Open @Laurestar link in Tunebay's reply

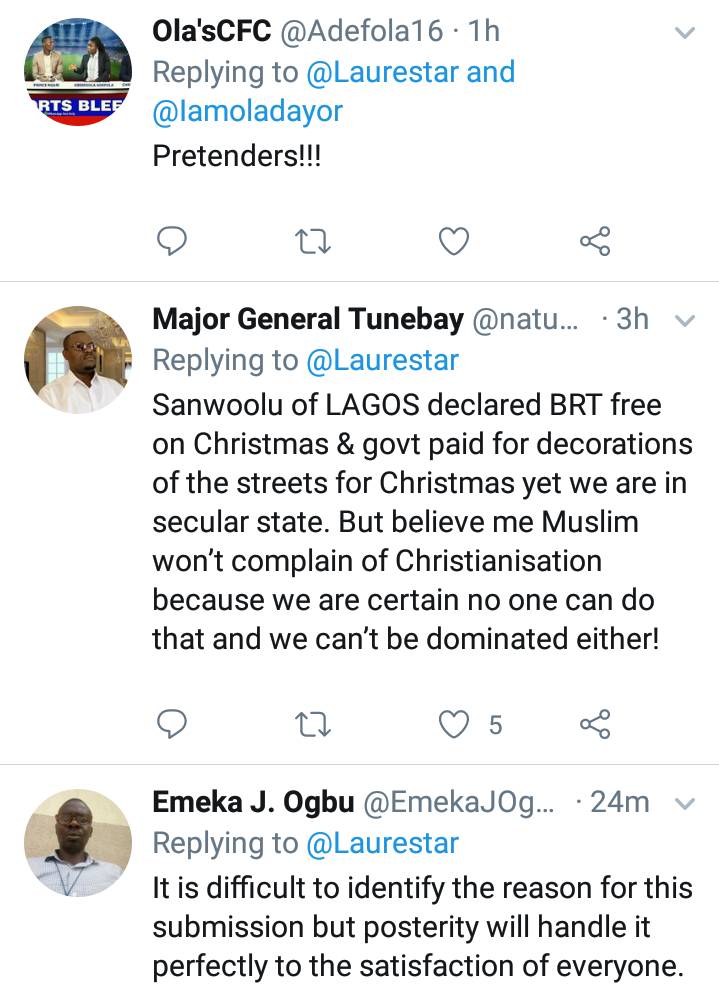[x=383, y=360]
